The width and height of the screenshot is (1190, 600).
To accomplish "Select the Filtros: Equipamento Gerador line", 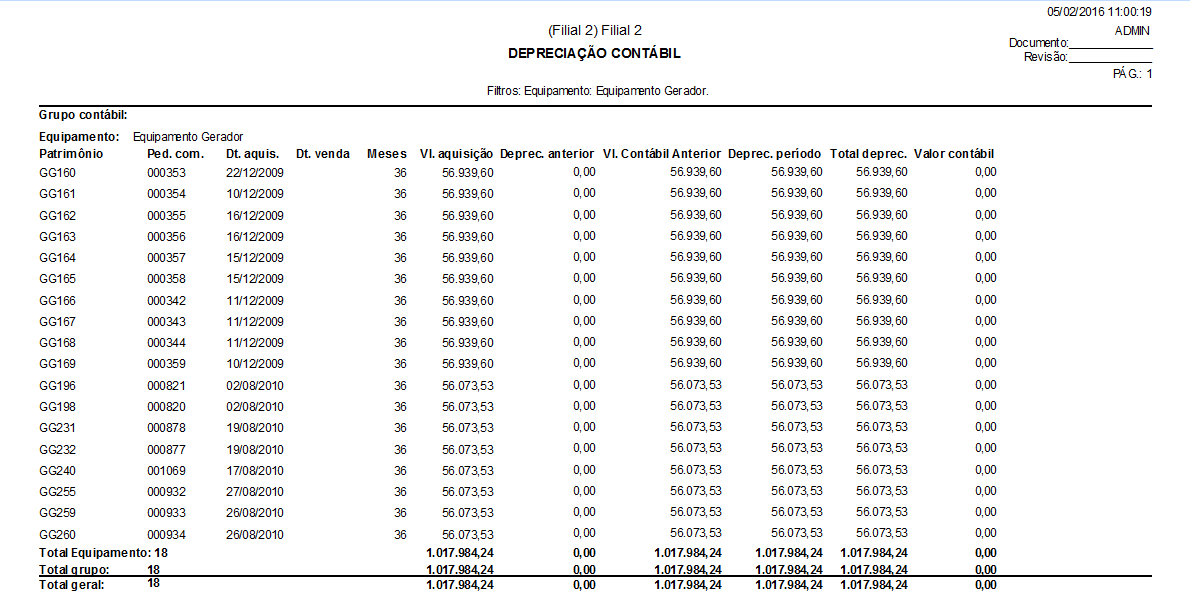I will (x=597, y=91).
